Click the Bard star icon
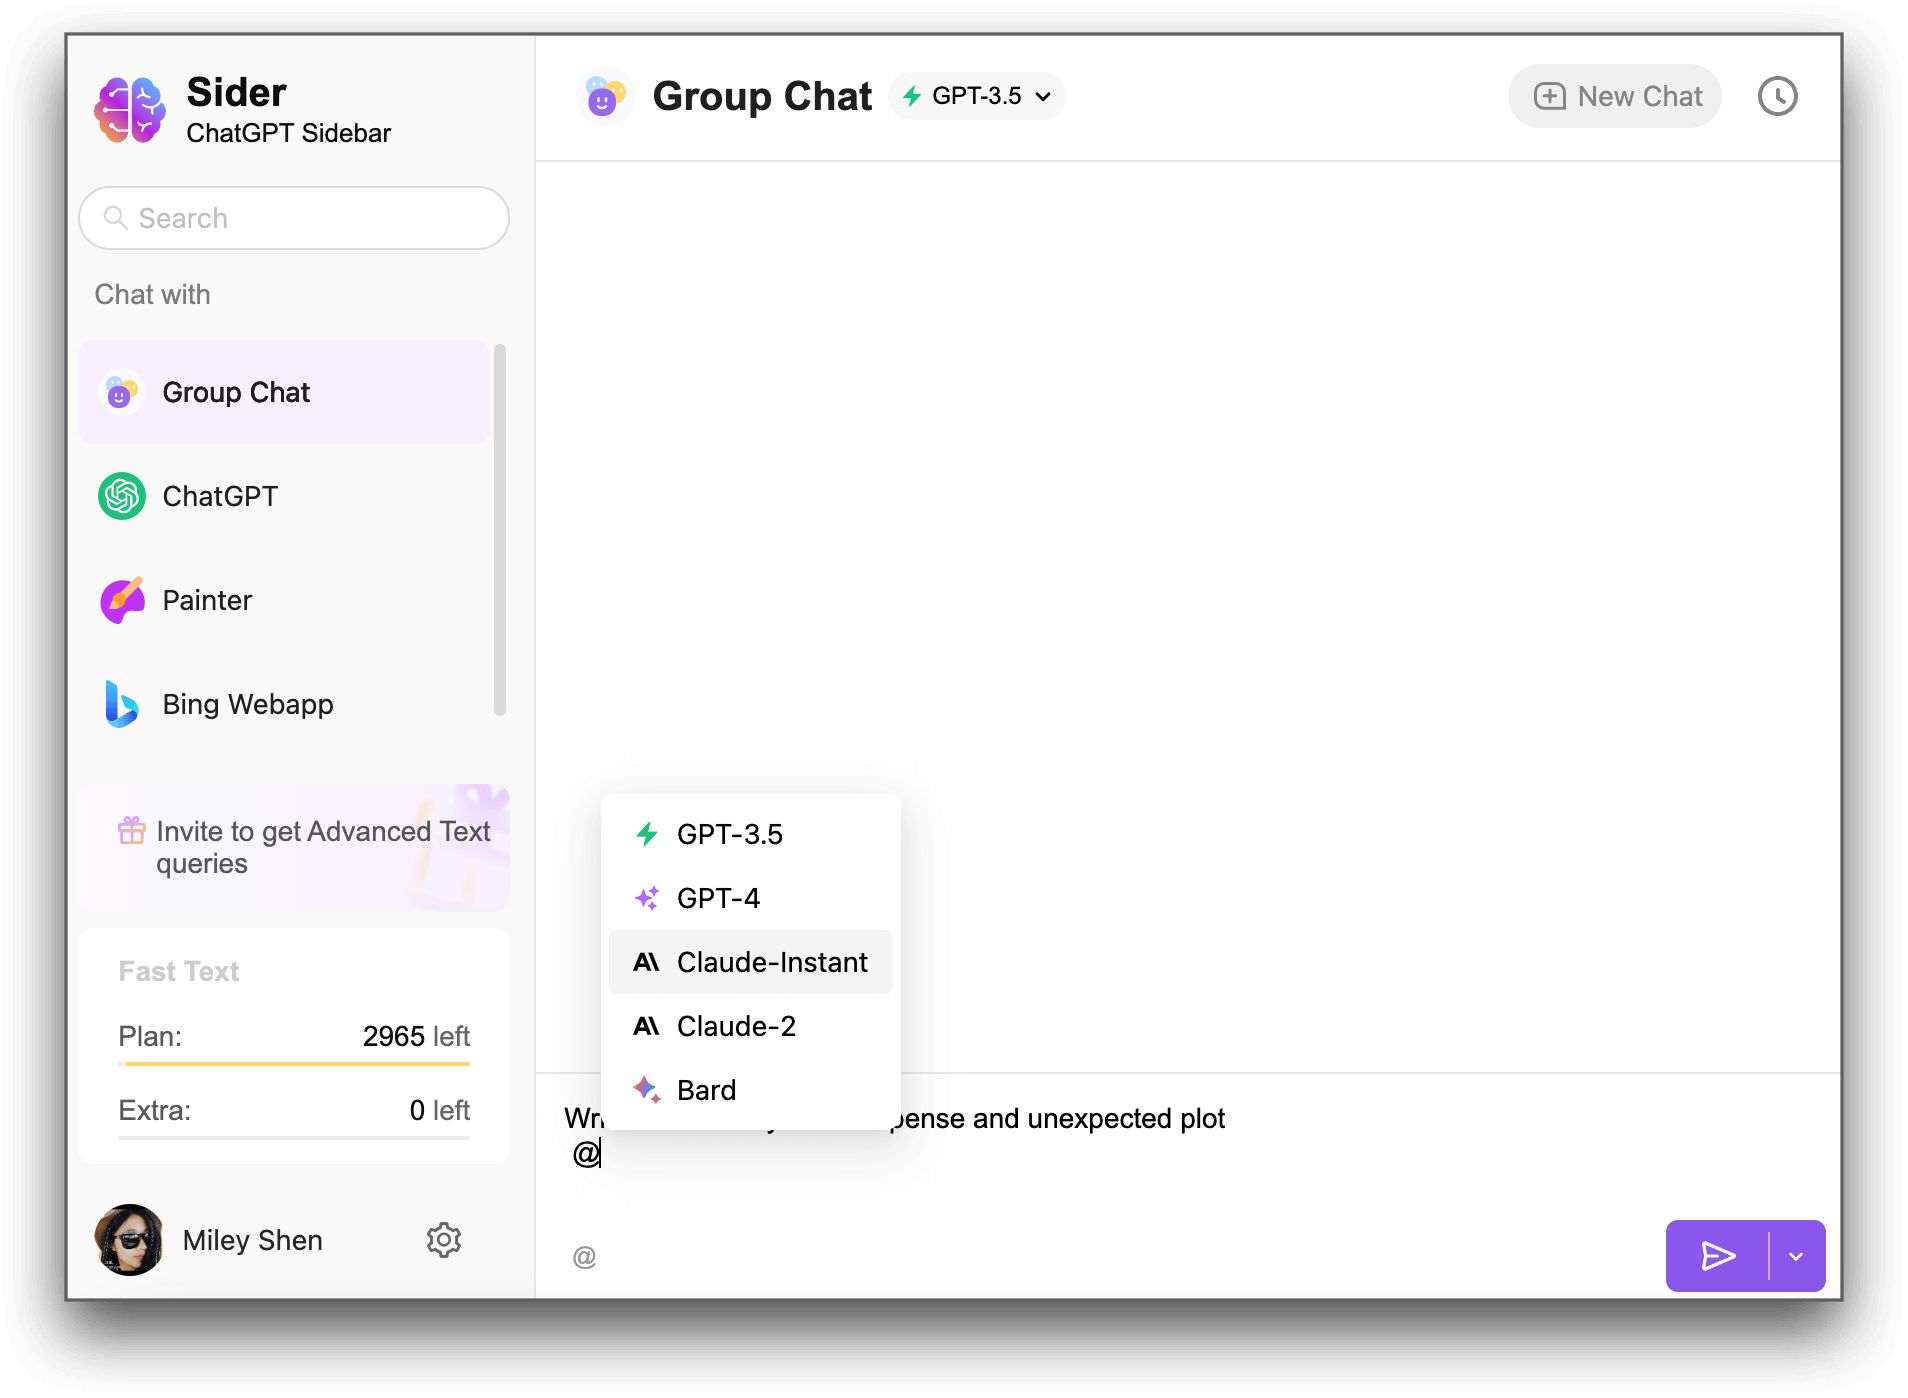This screenshot has width=1908, height=1398. tap(647, 1090)
